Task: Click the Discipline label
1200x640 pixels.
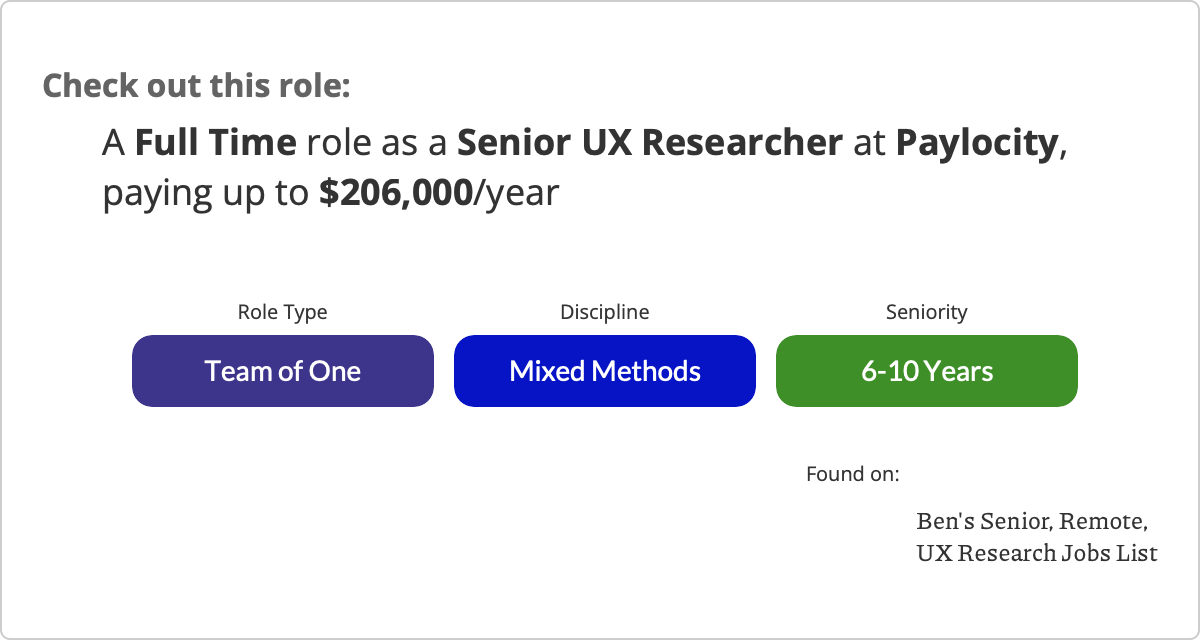Action: click(x=605, y=312)
